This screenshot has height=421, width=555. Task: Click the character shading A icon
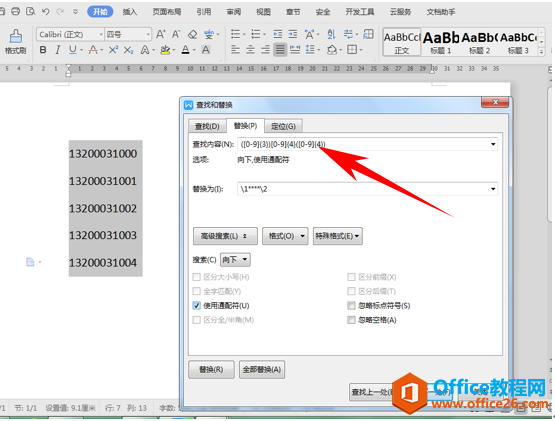coord(206,50)
